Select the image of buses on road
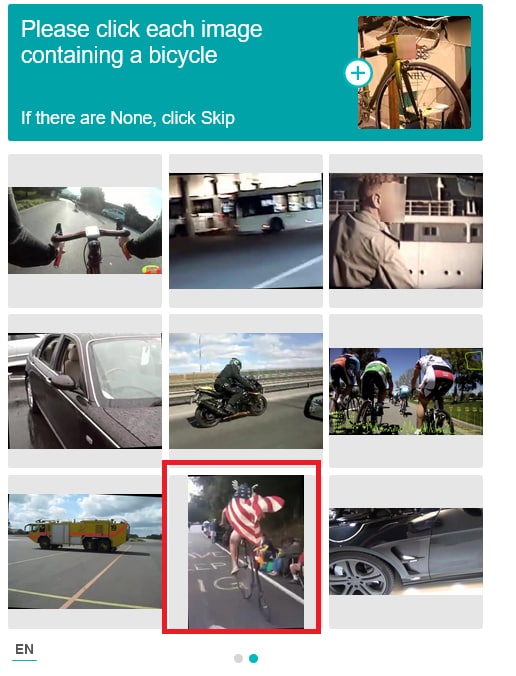 (246, 231)
